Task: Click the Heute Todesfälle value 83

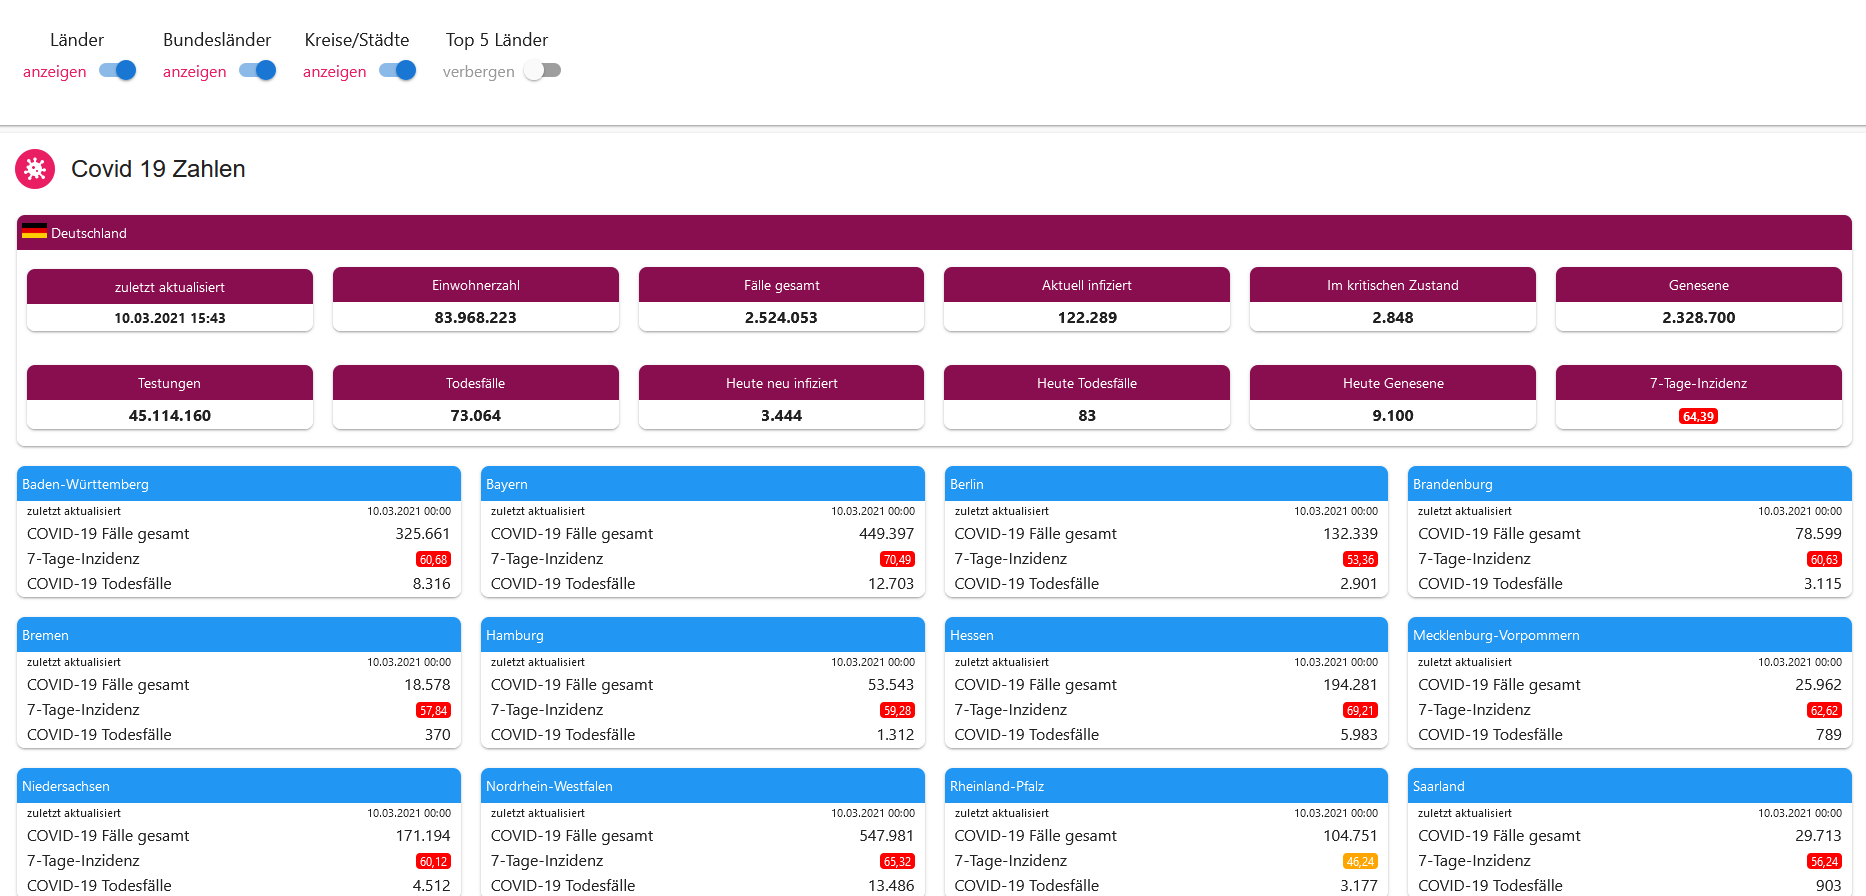Action: pos(1087,415)
